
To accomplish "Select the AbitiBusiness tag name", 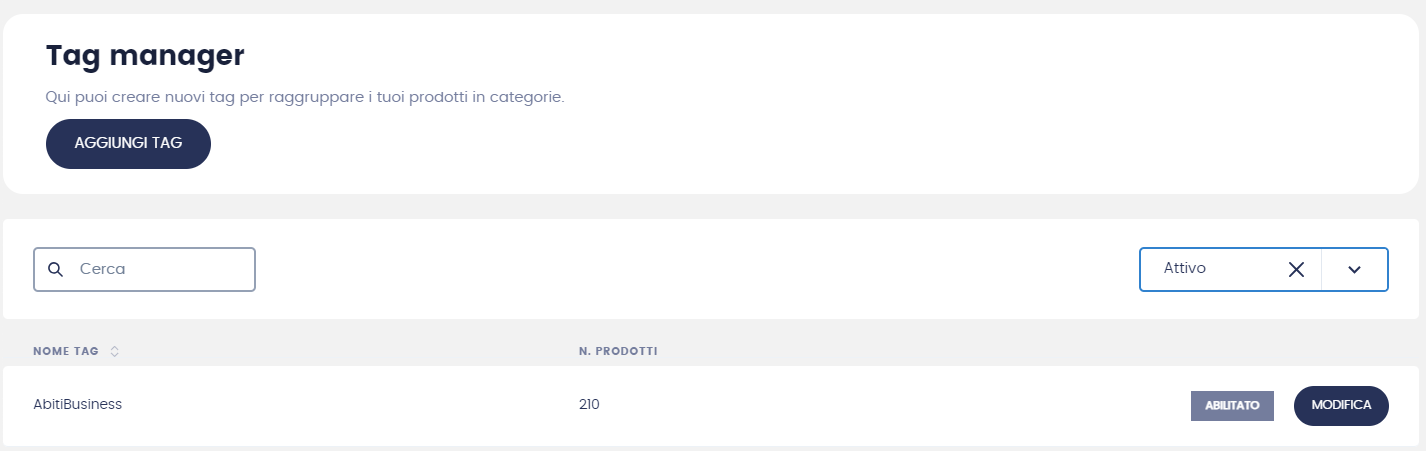I will pyautogui.click(x=78, y=404).
